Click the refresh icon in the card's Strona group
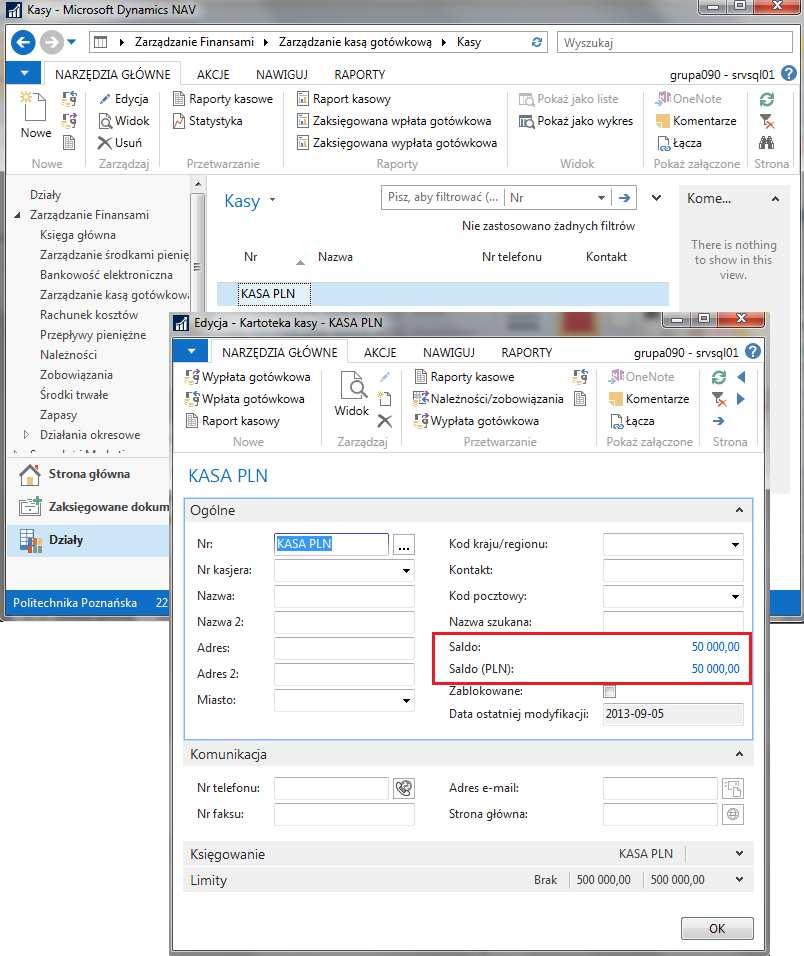 (x=719, y=377)
